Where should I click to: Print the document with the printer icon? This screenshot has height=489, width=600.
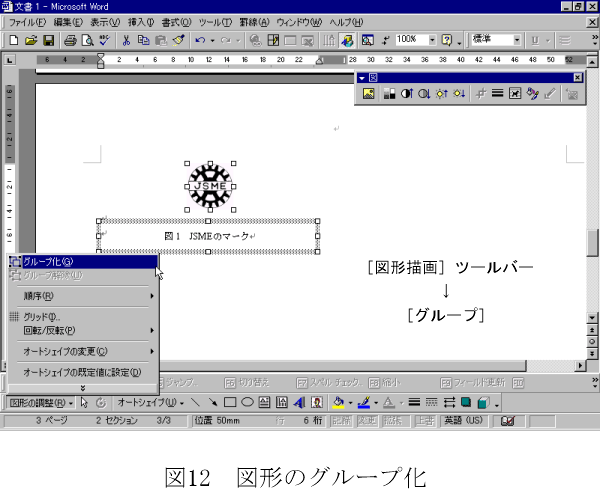point(70,40)
